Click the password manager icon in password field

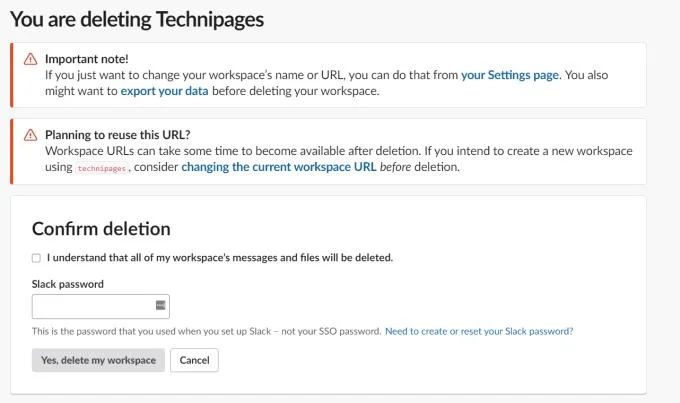coord(160,305)
